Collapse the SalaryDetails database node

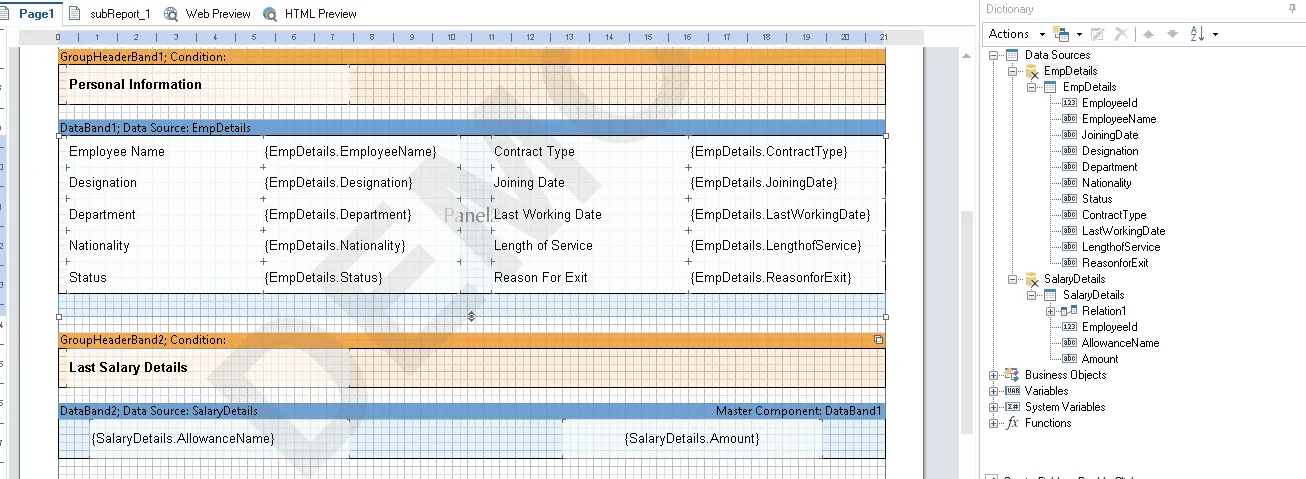pos(1012,279)
